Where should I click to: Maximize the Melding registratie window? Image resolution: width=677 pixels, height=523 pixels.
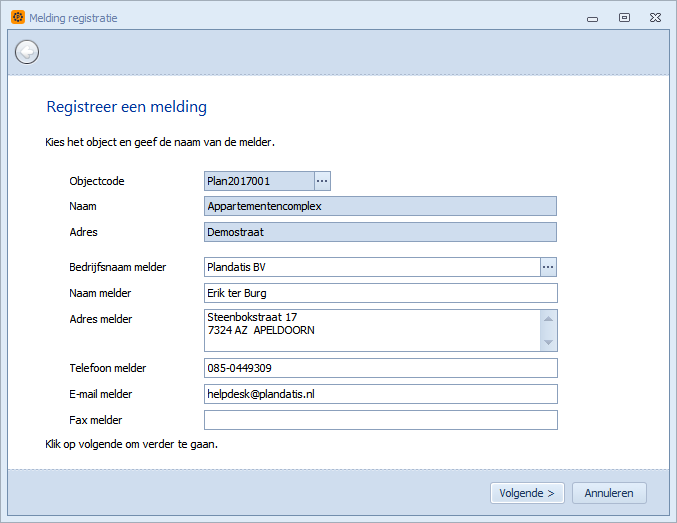[624, 18]
